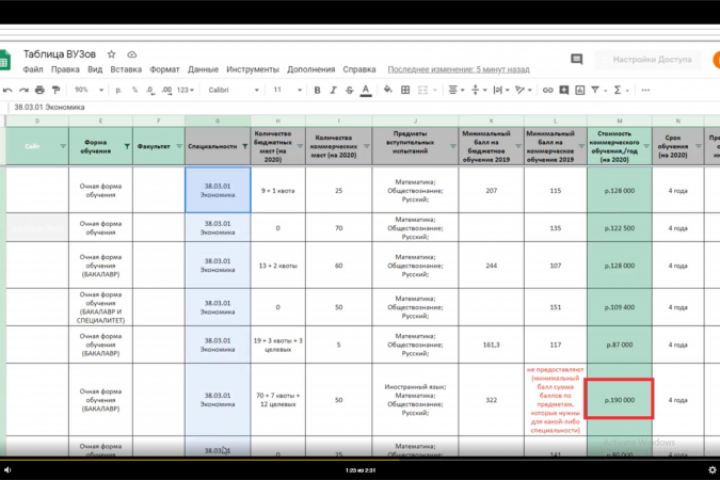
Task: Star the Таблица ВУЗов document
Action: point(111,54)
